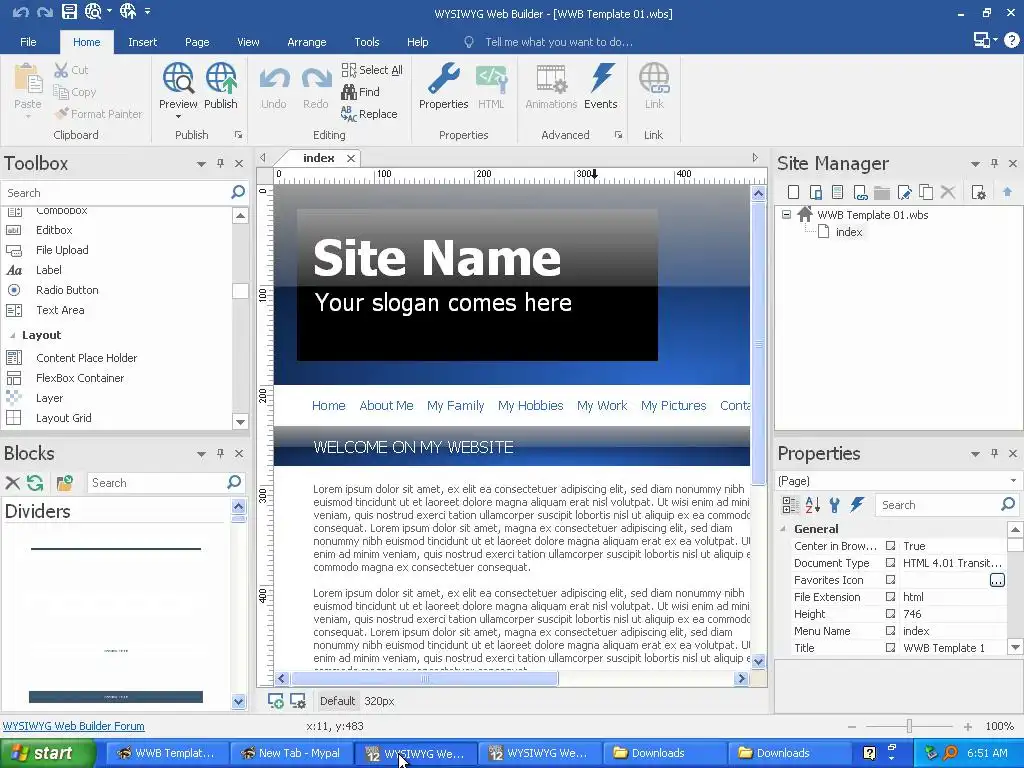The width and height of the screenshot is (1024, 768).
Task: Add a new page in Site Manager
Action: (x=793, y=192)
